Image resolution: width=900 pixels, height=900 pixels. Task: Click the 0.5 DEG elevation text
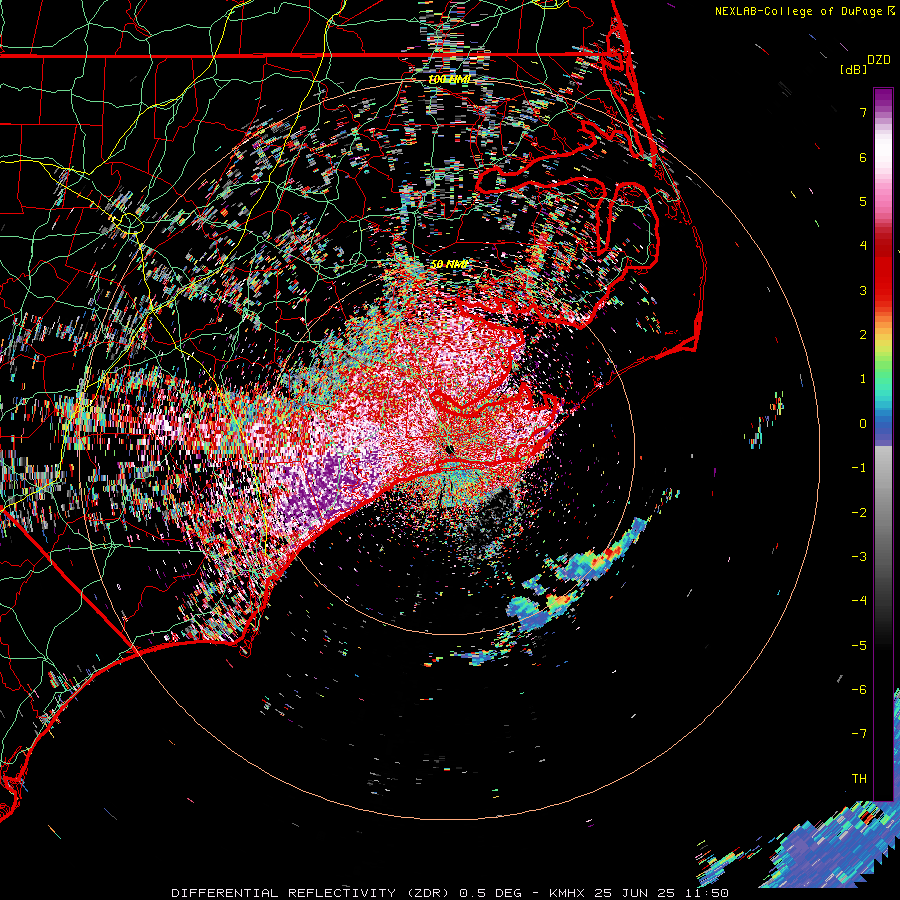click(490, 893)
